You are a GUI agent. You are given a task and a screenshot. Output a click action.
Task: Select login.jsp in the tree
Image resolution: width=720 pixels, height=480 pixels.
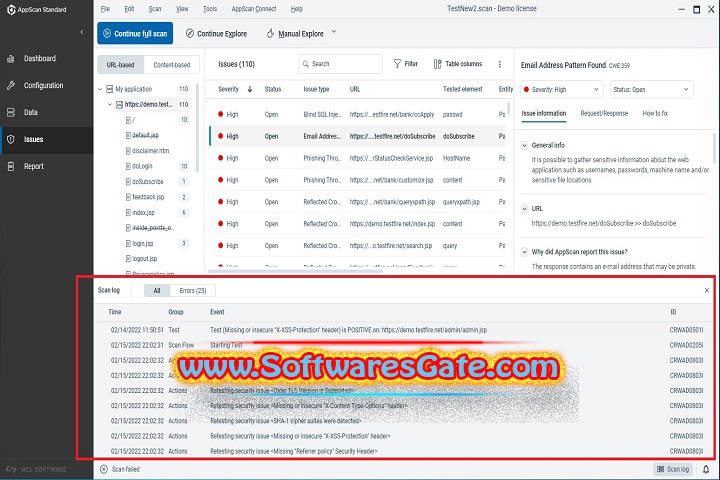142,243
